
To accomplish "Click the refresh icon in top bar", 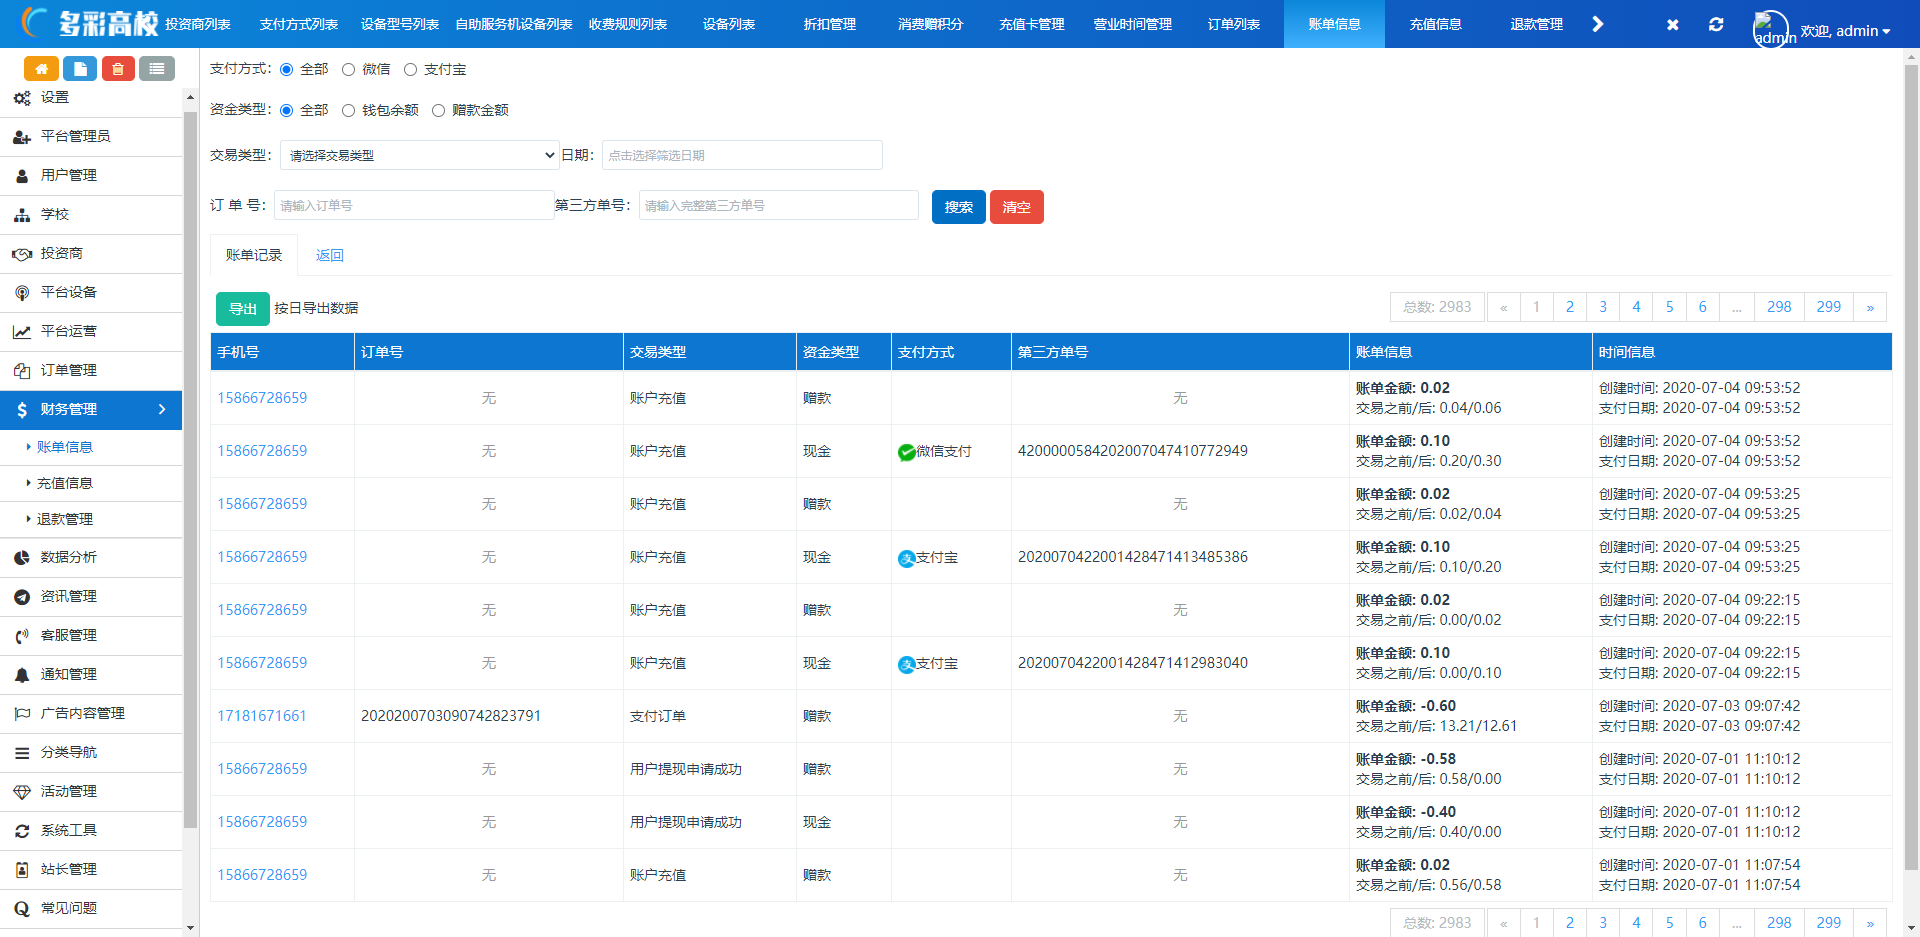I will pyautogui.click(x=1716, y=24).
